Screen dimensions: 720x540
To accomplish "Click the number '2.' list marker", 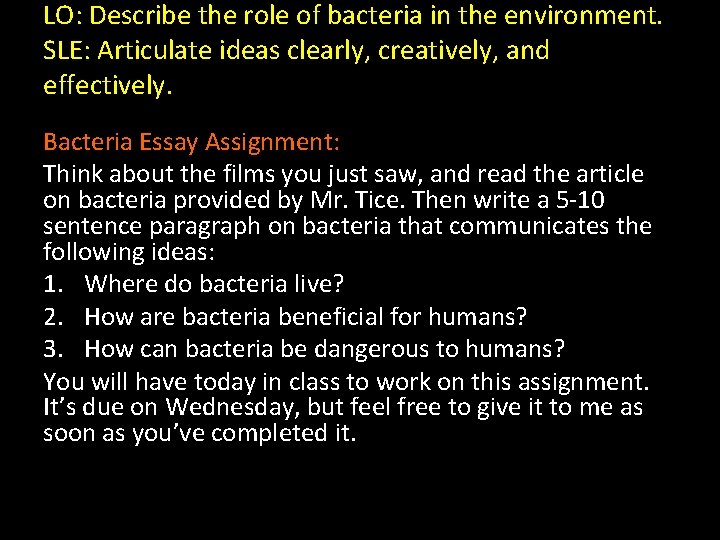I will 56,318.
